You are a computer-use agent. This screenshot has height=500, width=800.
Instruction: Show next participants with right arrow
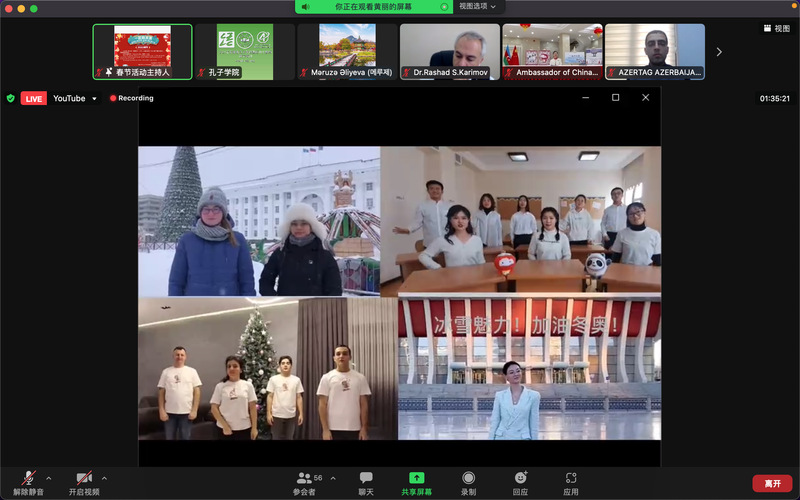pyautogui.click(x=719, y=52)
